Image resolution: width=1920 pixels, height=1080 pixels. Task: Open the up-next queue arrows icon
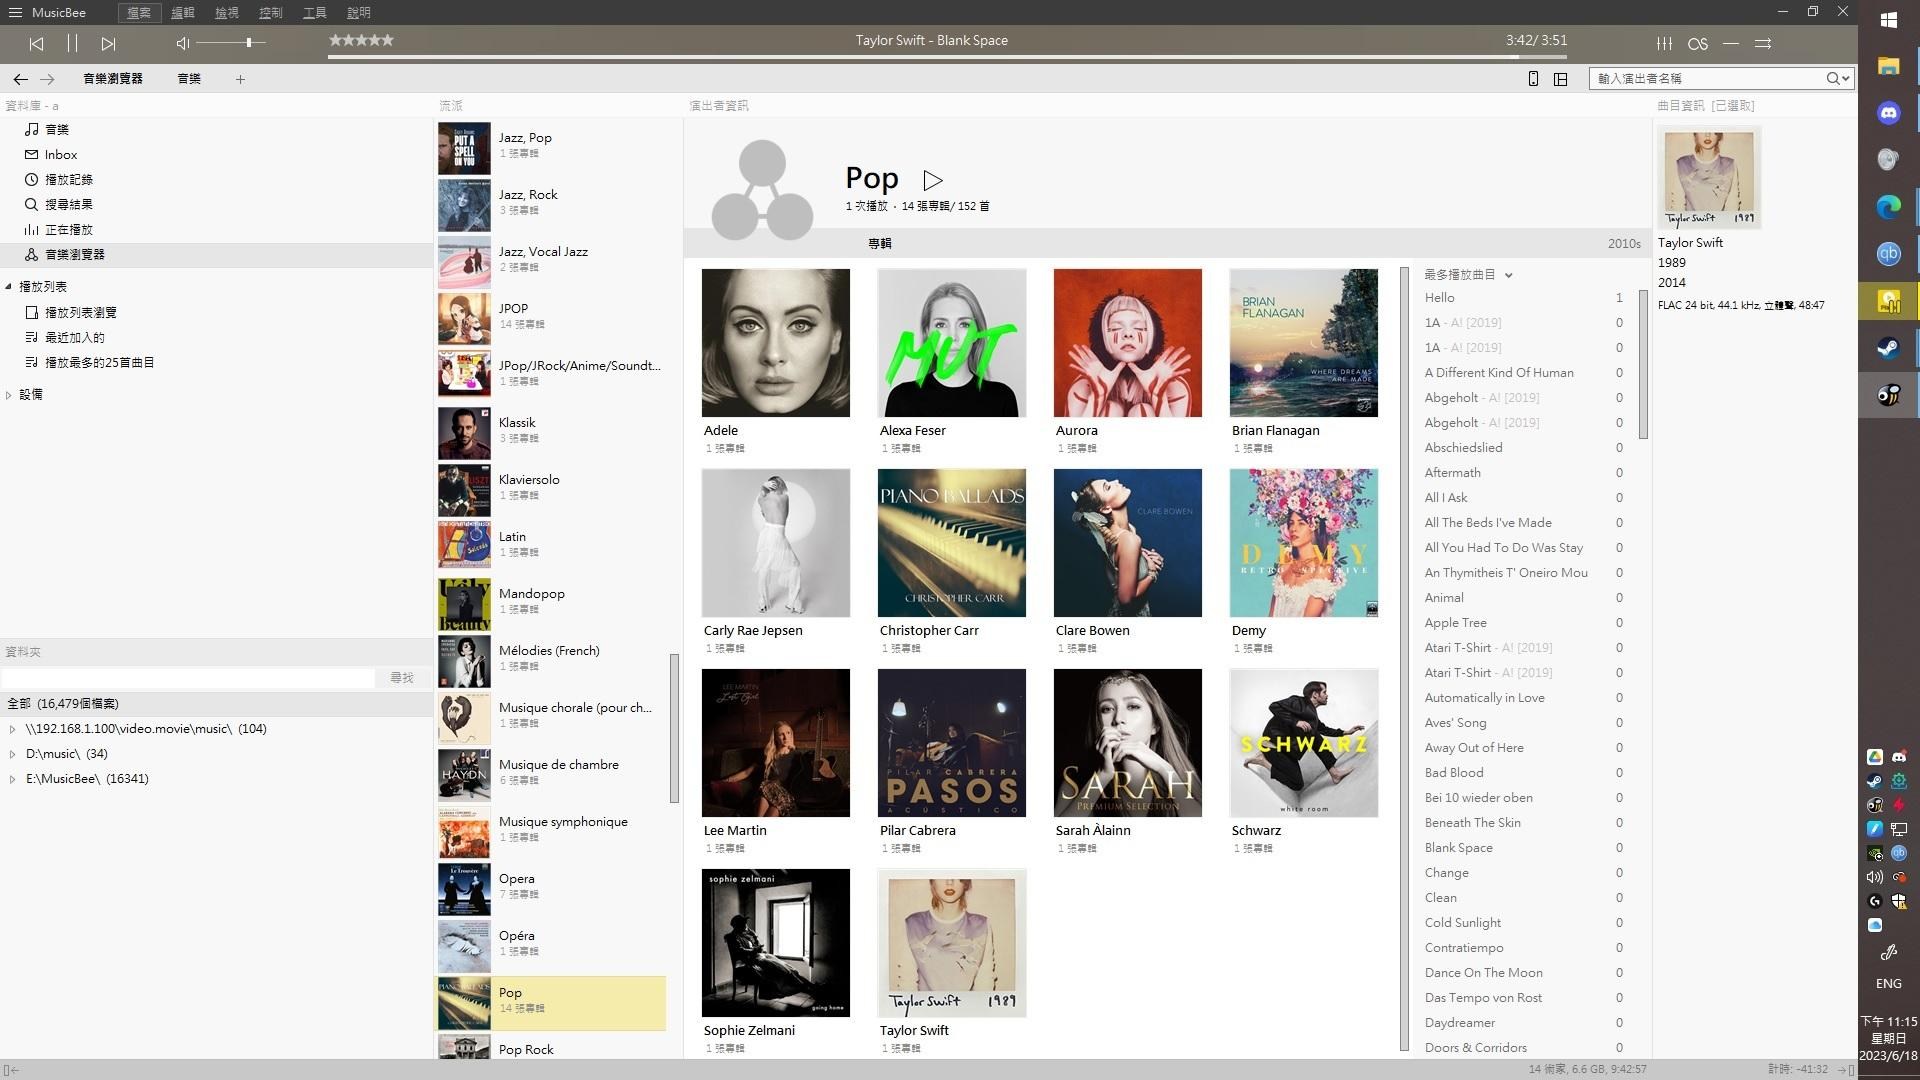(1763, 44)
